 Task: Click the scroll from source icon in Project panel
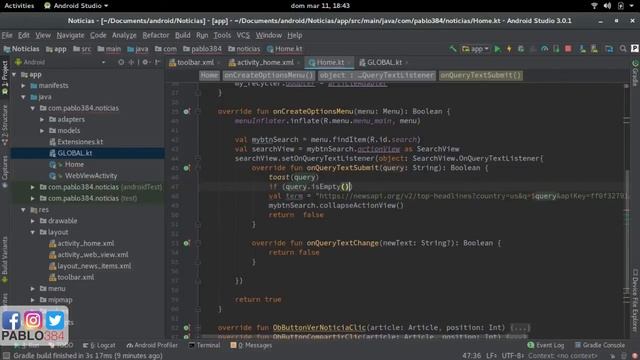click(121, 62)
